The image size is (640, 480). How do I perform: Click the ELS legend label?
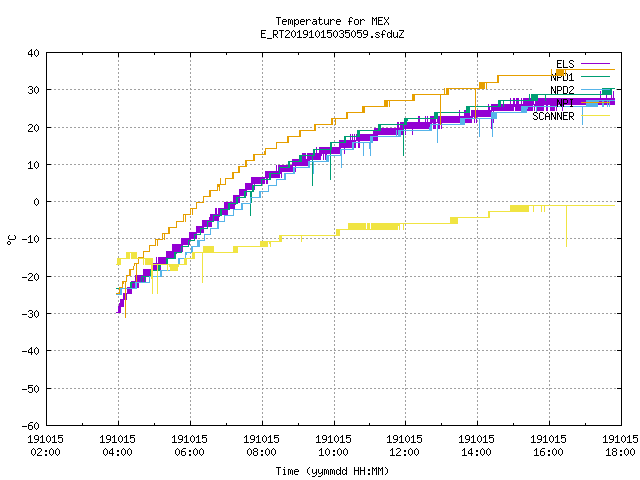pyautogui.click(x=565, y=64)
